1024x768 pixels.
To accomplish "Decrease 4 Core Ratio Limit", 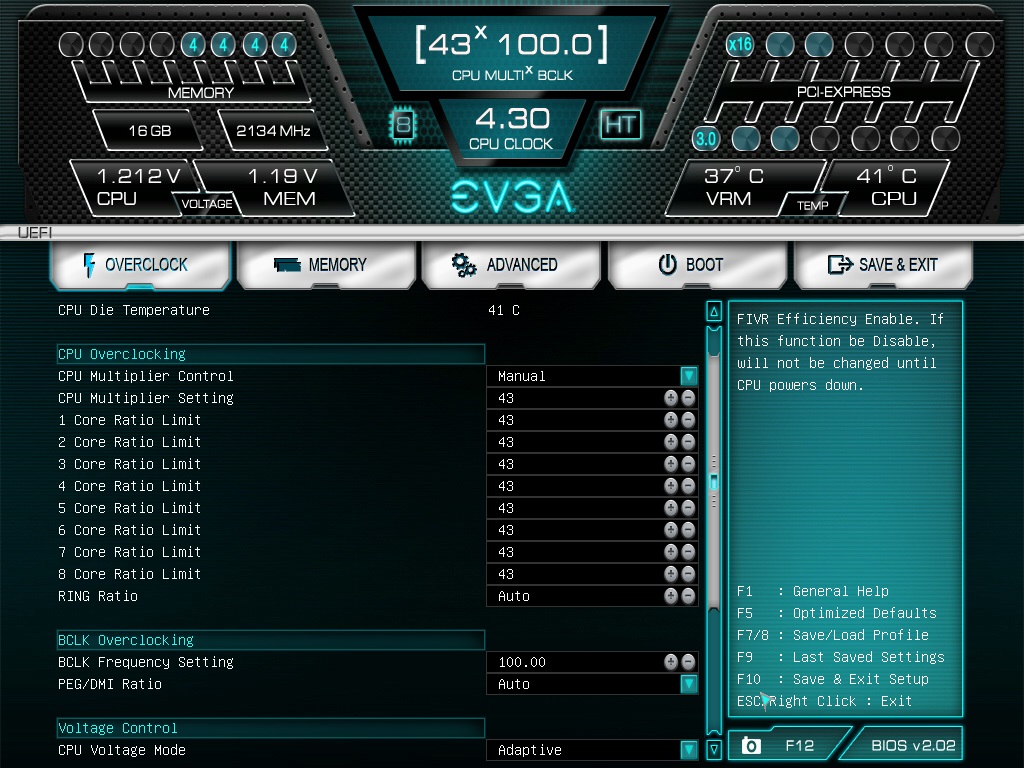I will pyautogui.click(x=688, y=486).
